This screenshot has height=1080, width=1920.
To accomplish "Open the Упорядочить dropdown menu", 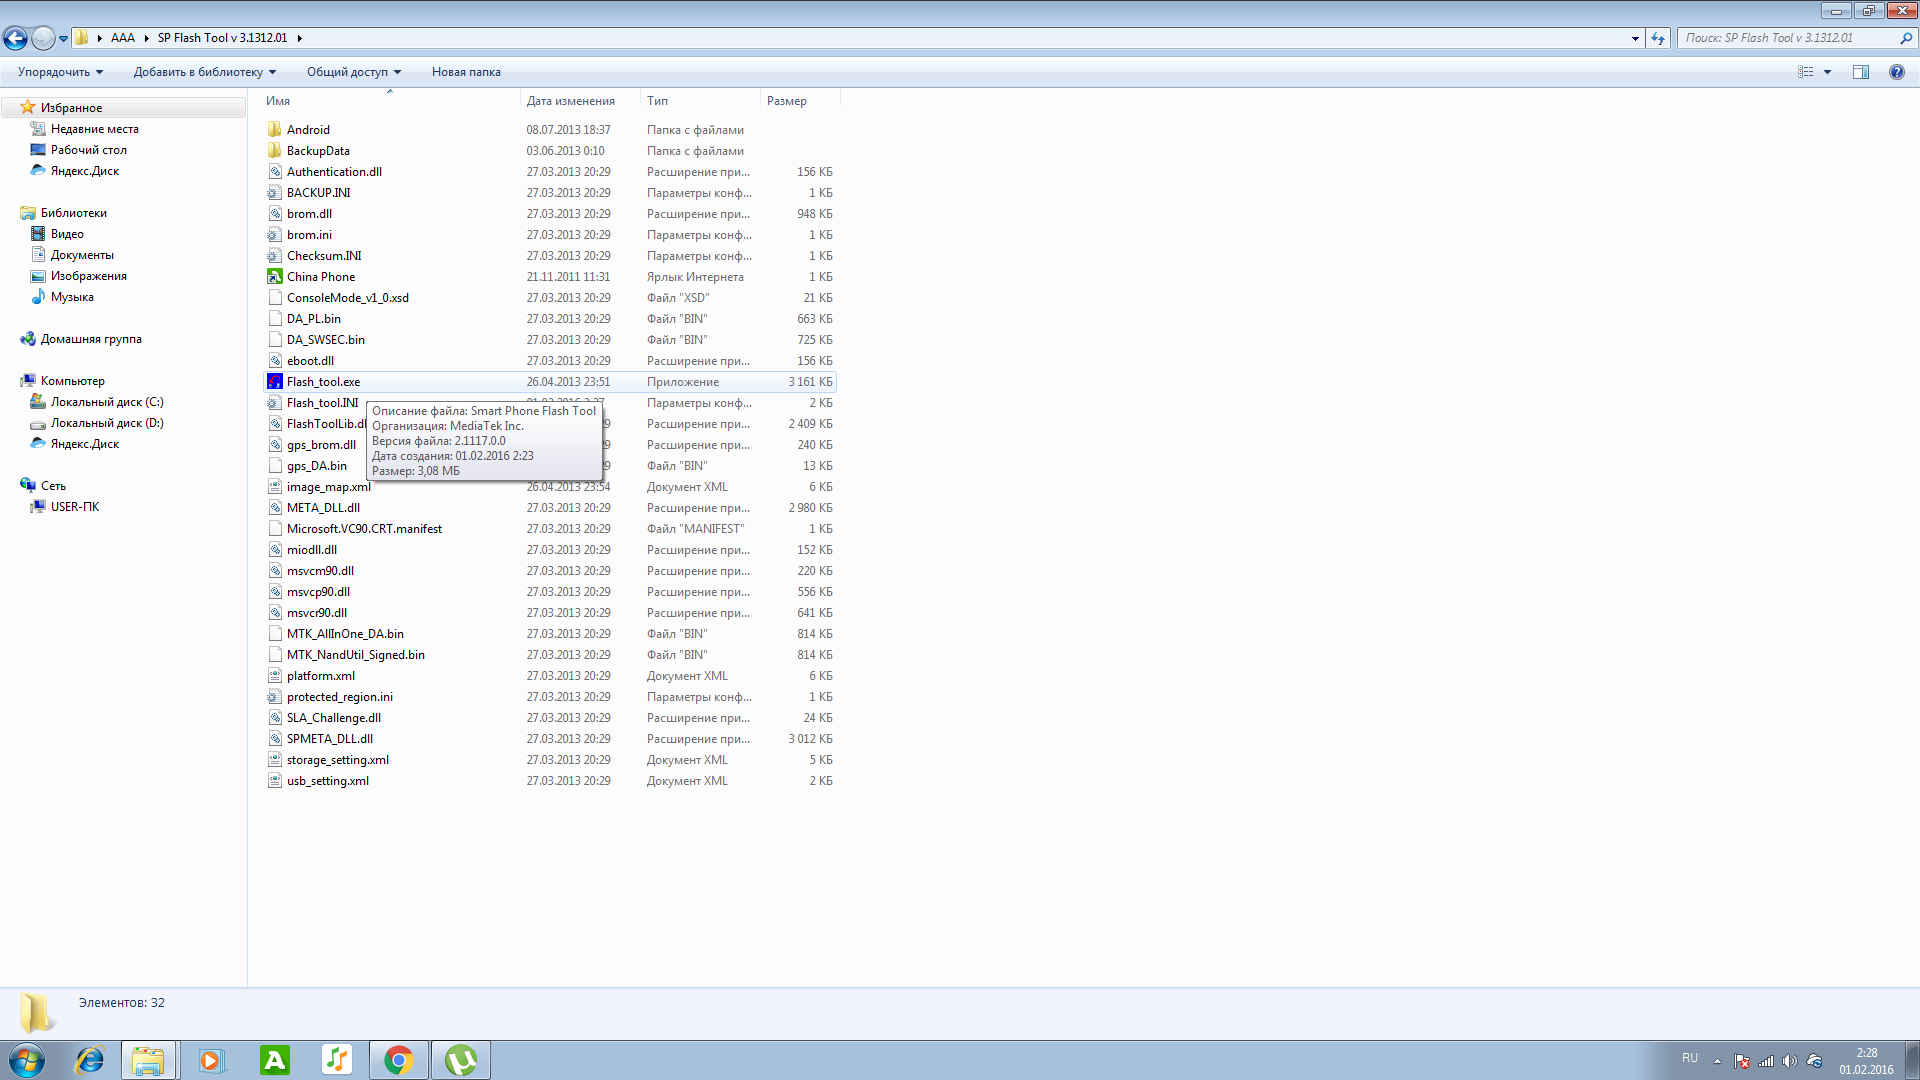I will (x=60, y=72).
